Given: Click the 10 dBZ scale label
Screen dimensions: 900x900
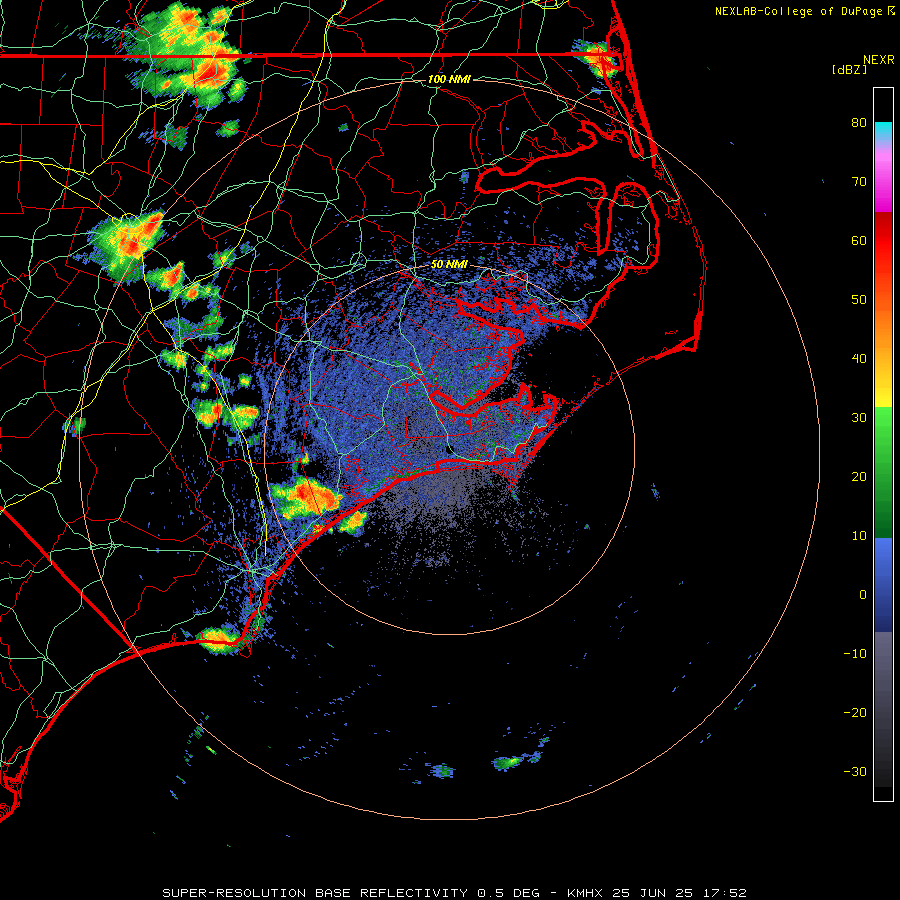Looking at the screenshot, I should coord(859,536).
